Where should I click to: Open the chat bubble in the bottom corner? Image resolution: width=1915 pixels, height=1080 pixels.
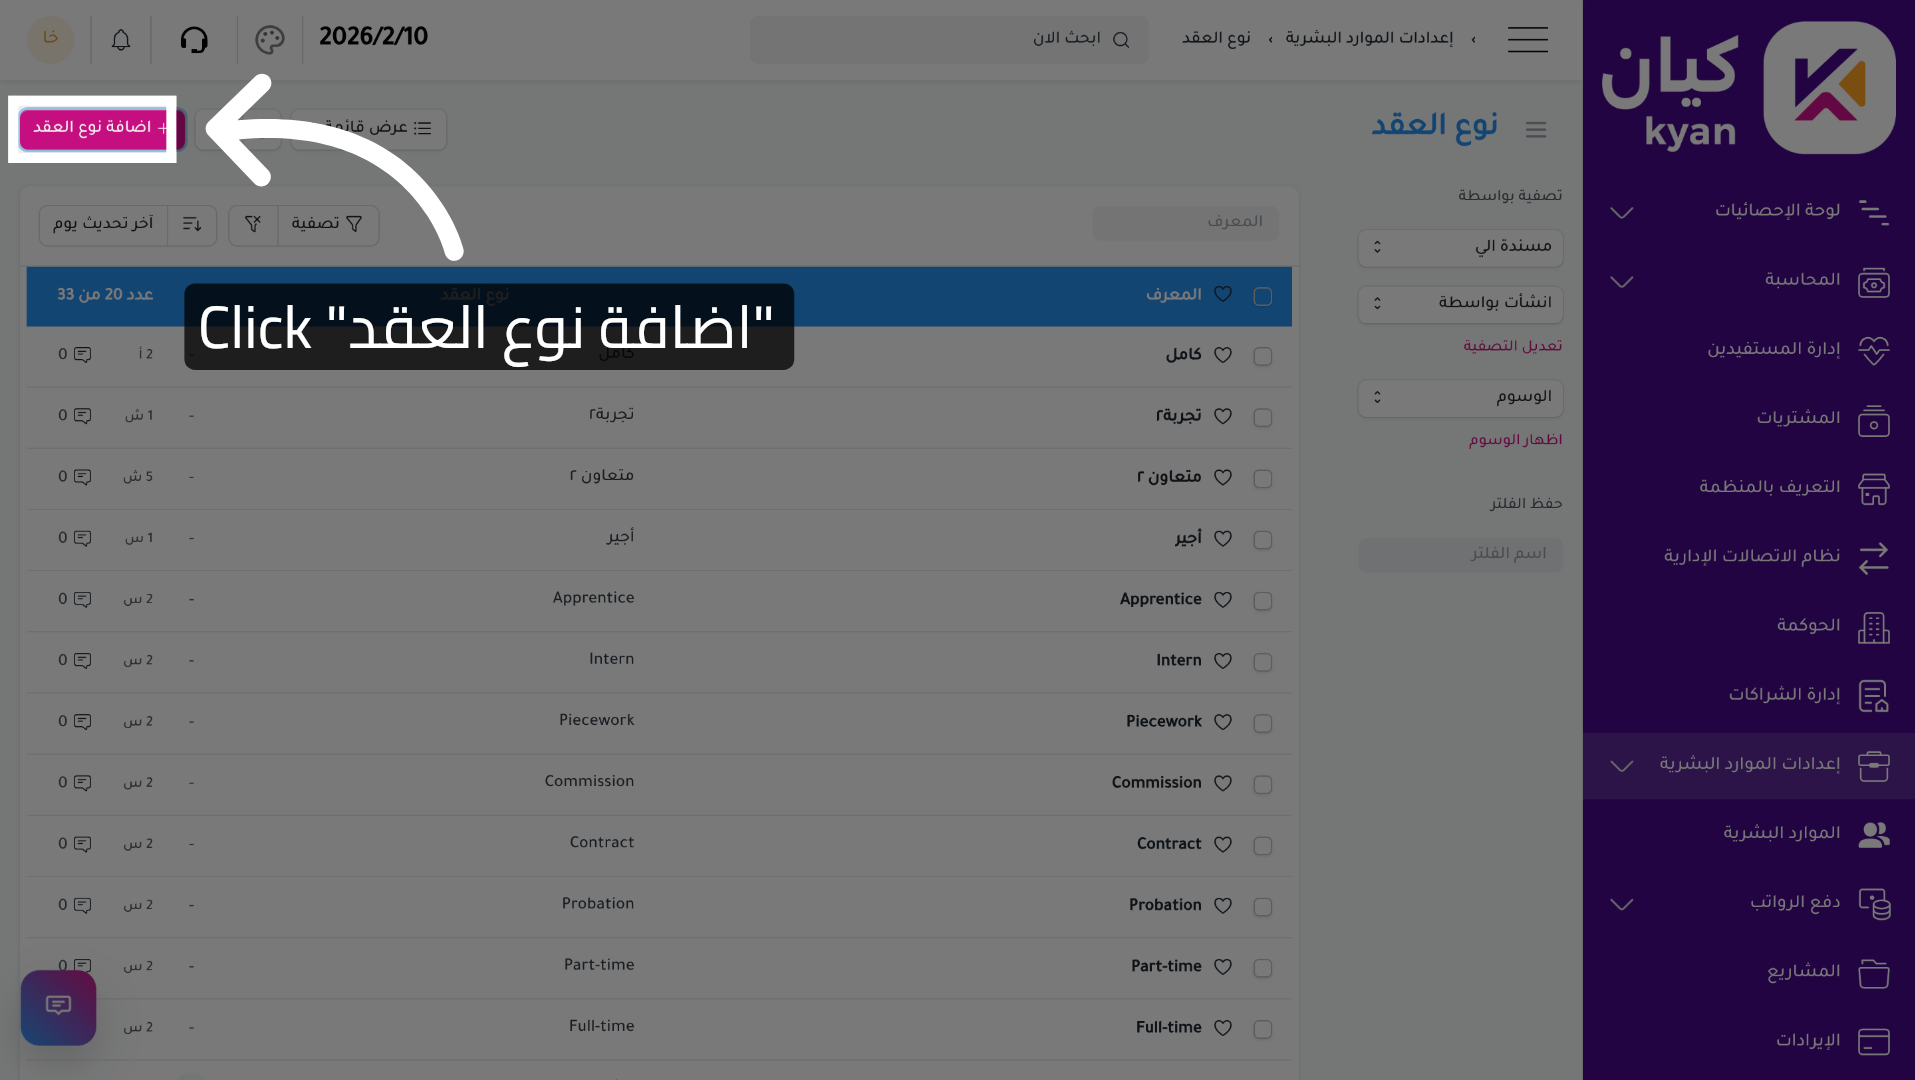click(58, 1007)
